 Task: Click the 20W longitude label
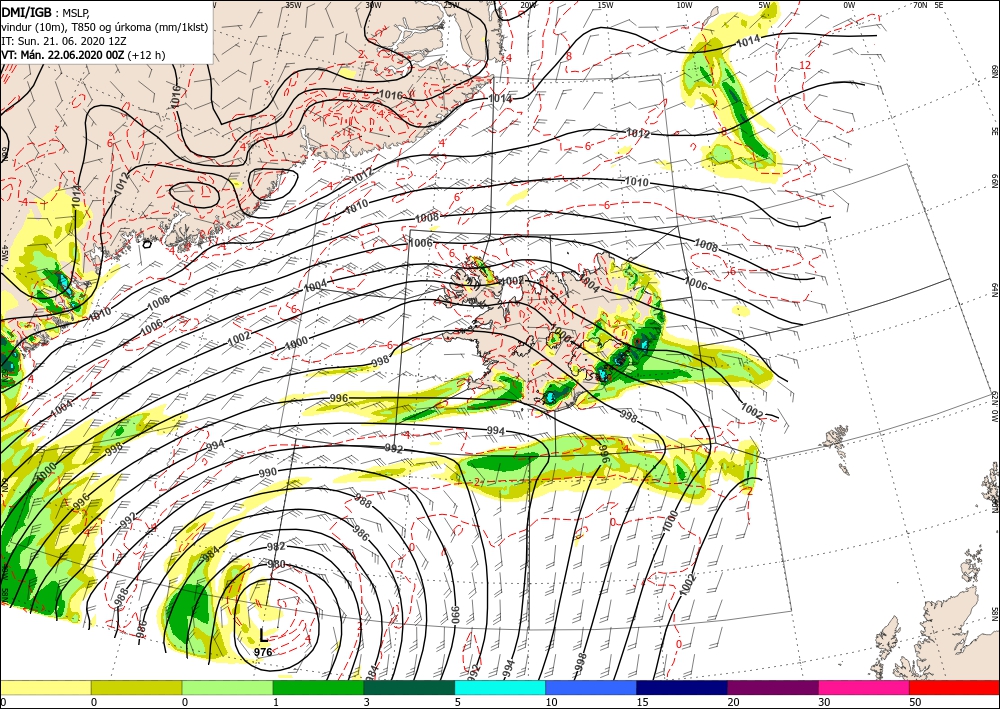[x=527, y=4]
